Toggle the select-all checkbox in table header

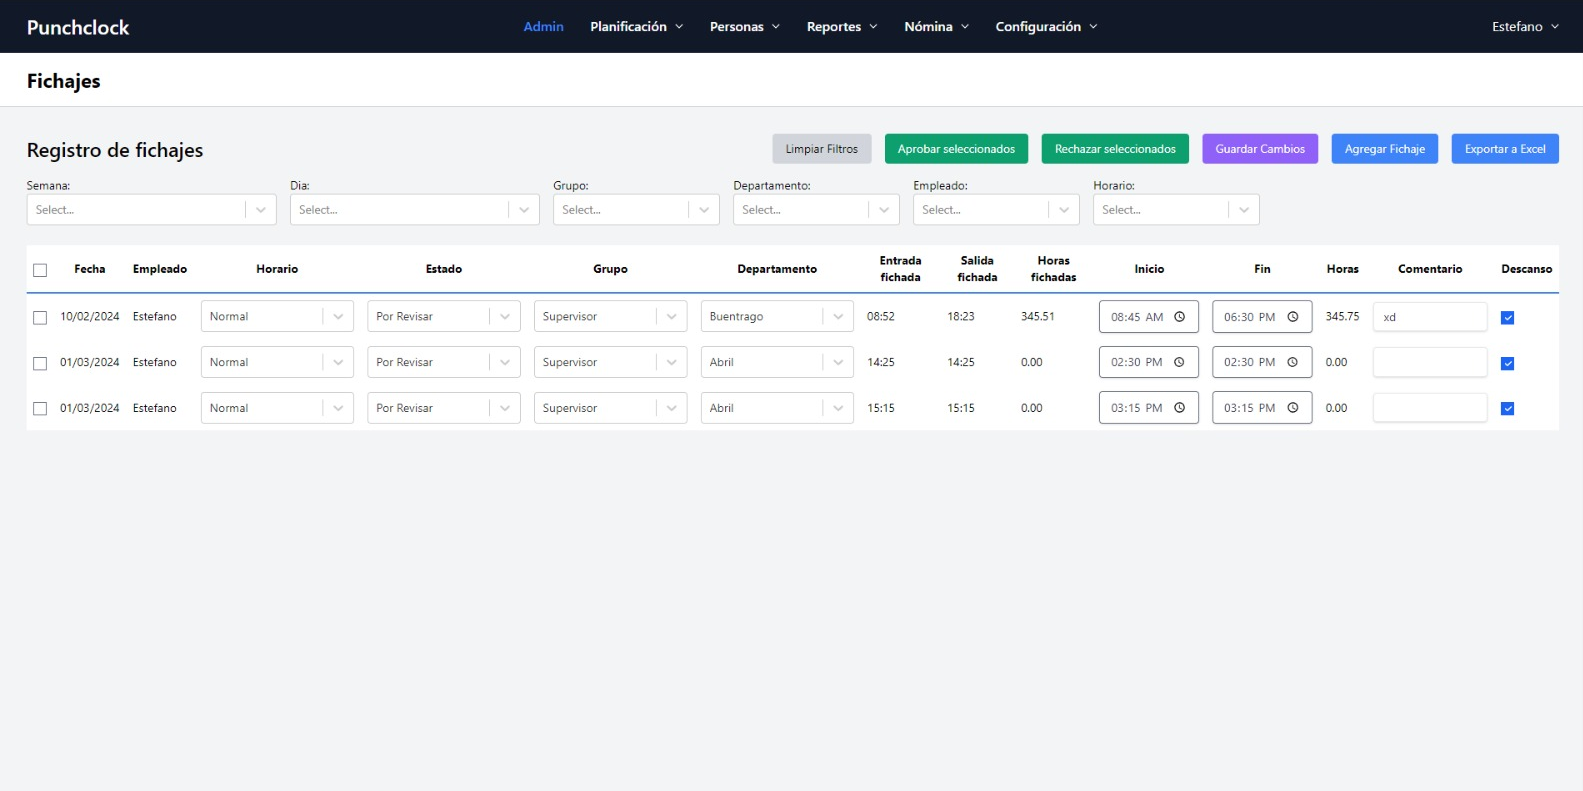40,270
